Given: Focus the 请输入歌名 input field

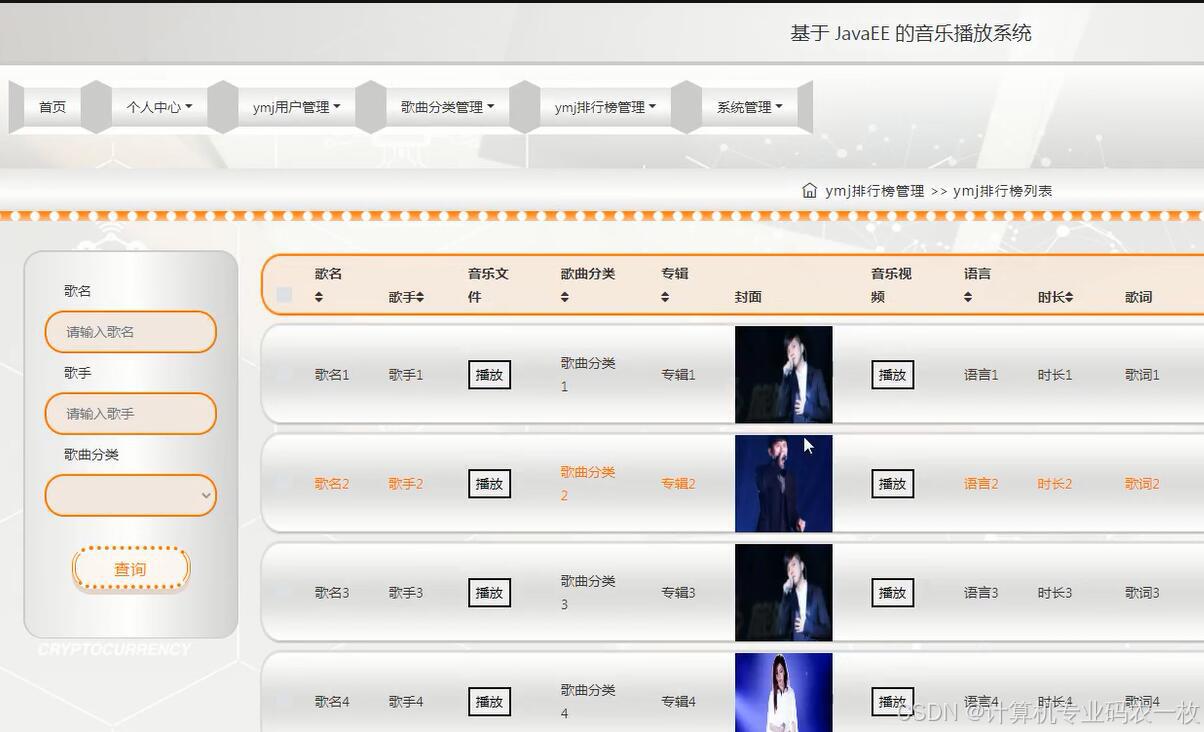Looking at the screenshot, I should 130,332.
